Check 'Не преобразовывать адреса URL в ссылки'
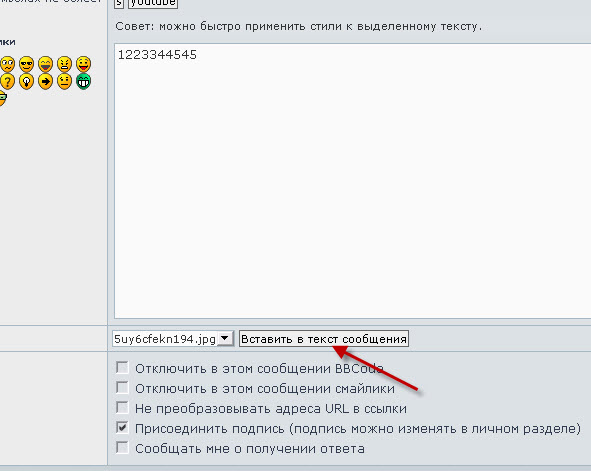 (122, 408)
